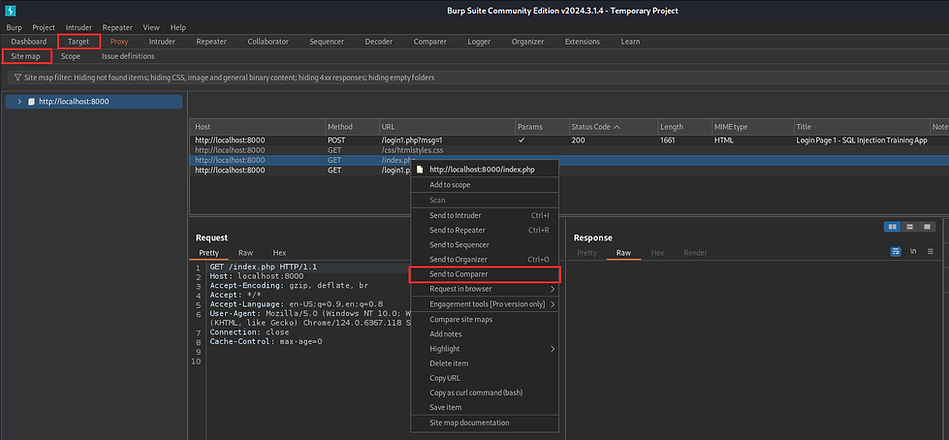Open the Repeater menu in the menu bar

pos(117,27)
